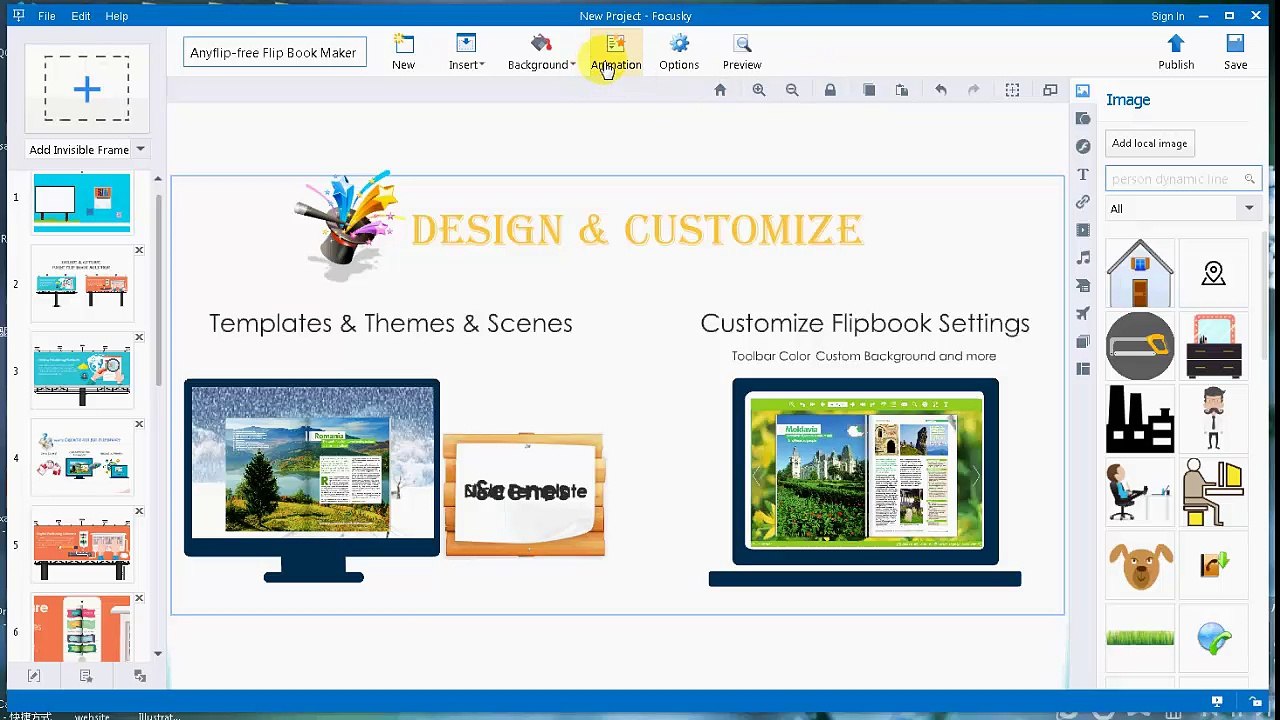Open the Animation editor
1280x720 pixels.
(x=615, y=52)
